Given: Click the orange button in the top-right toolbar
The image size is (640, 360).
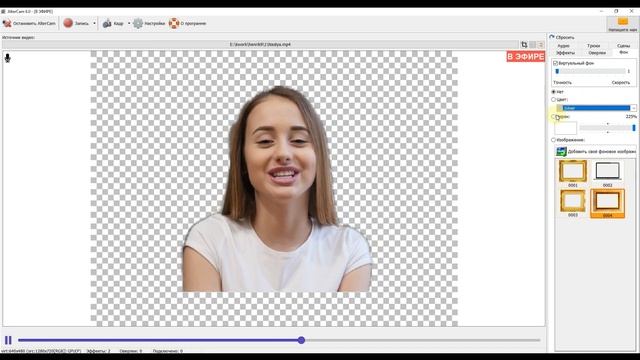Looking at the screenshot, I should click(x=622, y=24).
